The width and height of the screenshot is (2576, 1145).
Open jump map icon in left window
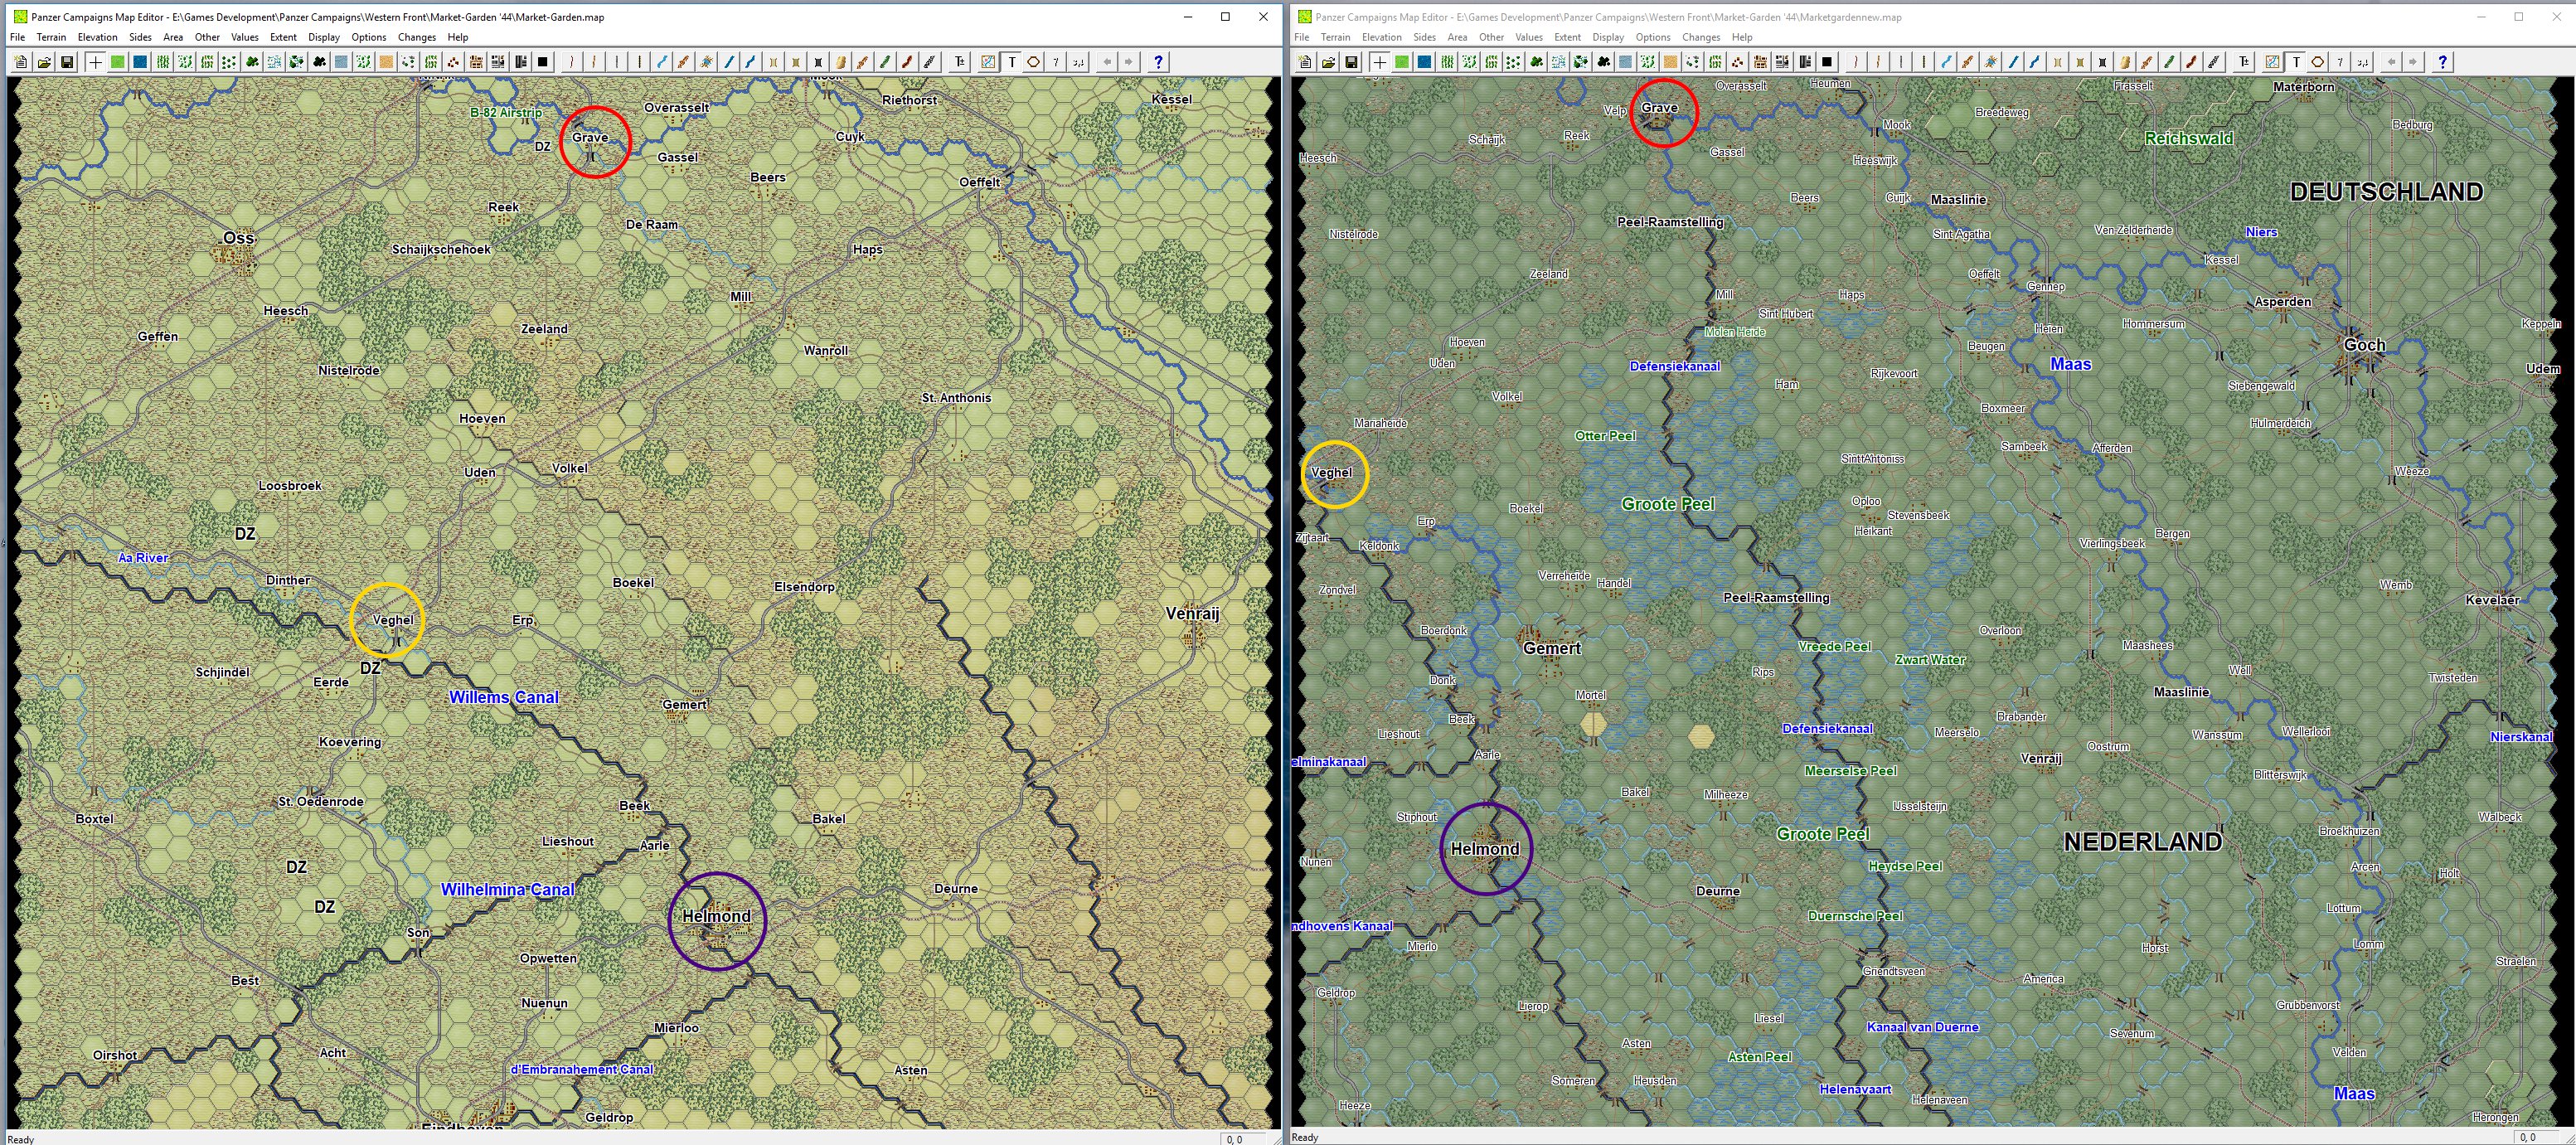point(988,62)
